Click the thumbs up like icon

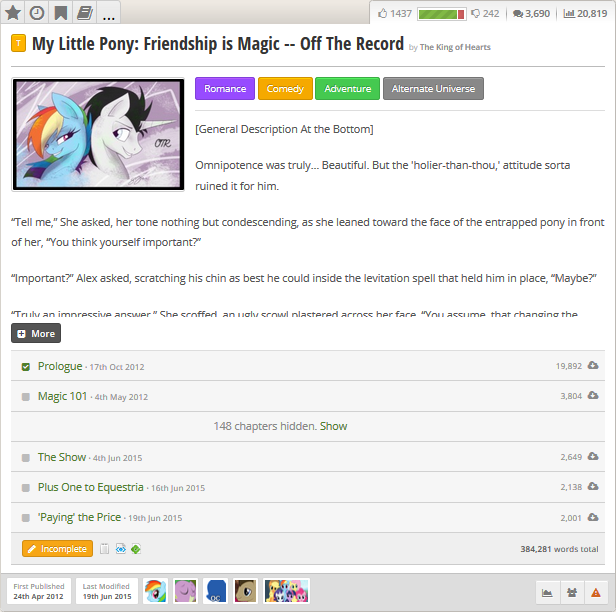pyautogui.click(x=382, y=14)
